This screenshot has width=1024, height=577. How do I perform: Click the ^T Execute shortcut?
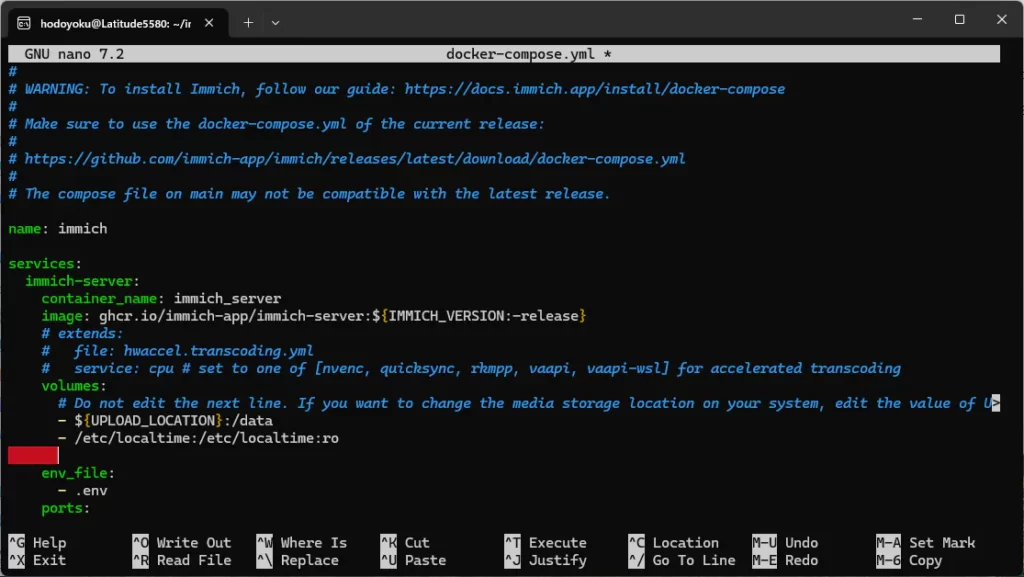tap(545, 542)
